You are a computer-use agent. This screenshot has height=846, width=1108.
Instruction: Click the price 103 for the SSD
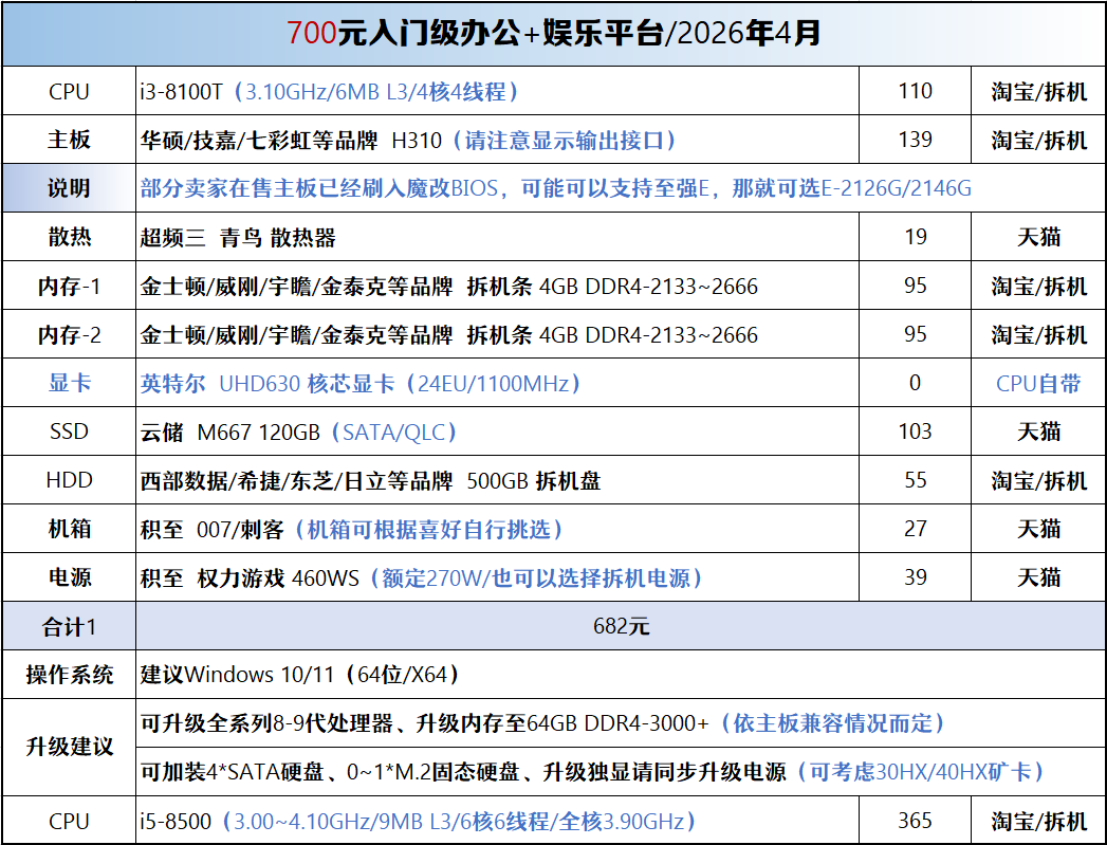click(915, 431)
